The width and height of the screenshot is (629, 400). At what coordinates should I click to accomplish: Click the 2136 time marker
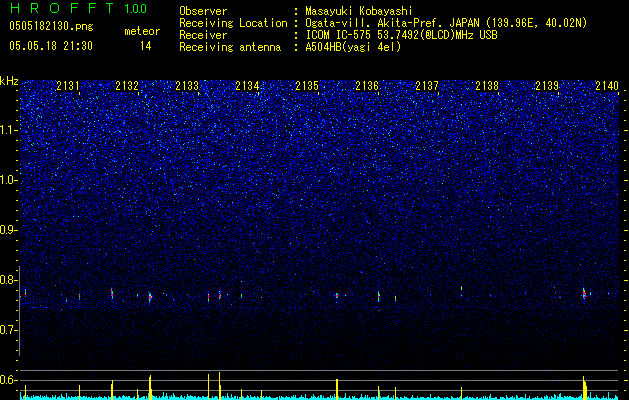(367, 85)
